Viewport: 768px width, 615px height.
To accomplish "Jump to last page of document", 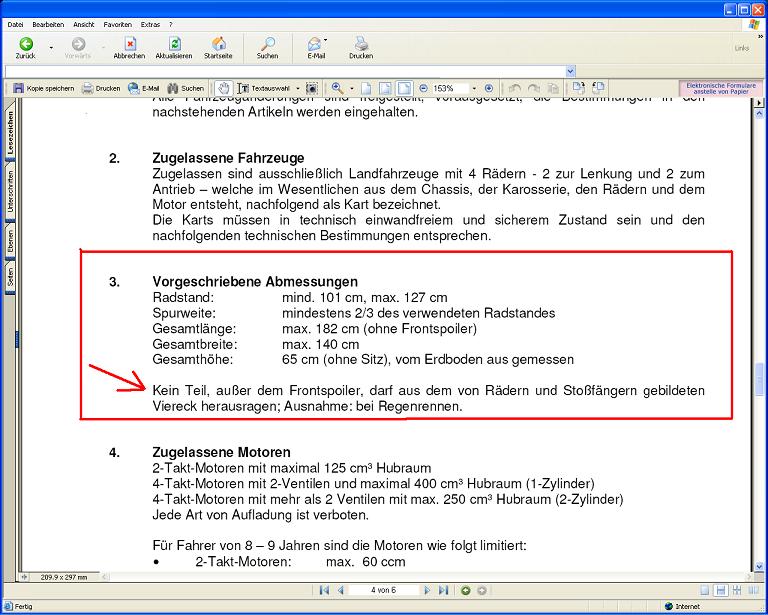I will (x=443, y=591).
